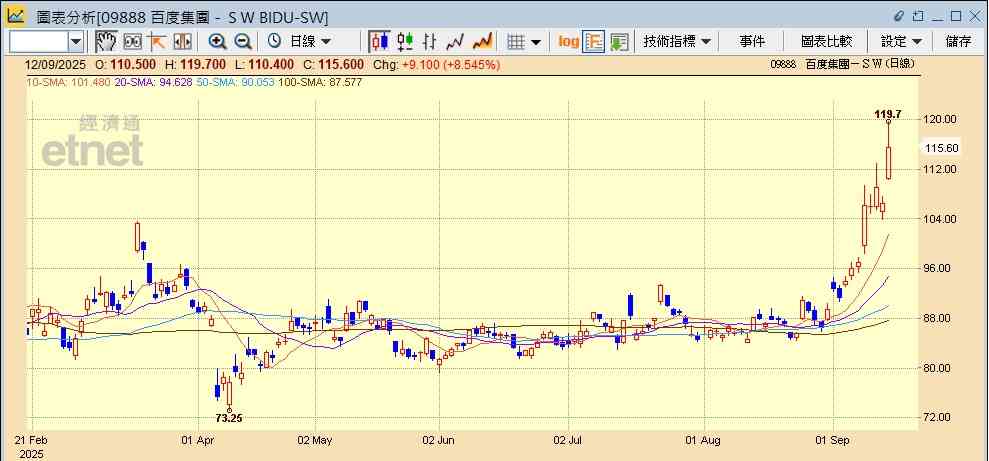Switch to line chart type

455,42
